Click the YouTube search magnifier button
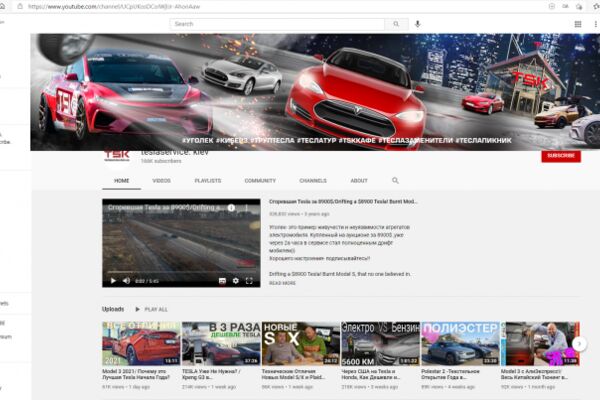The image size is (600, 400). (x=396, y=24)
